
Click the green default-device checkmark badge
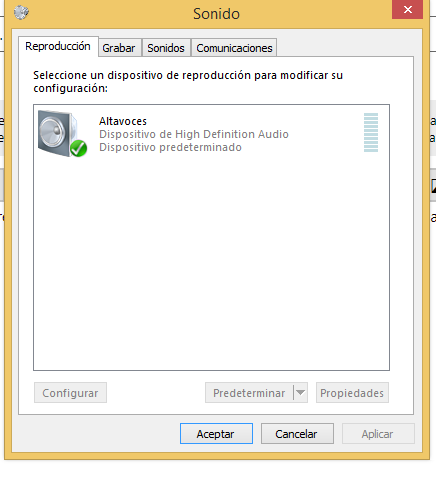click(x=79, y=148)
